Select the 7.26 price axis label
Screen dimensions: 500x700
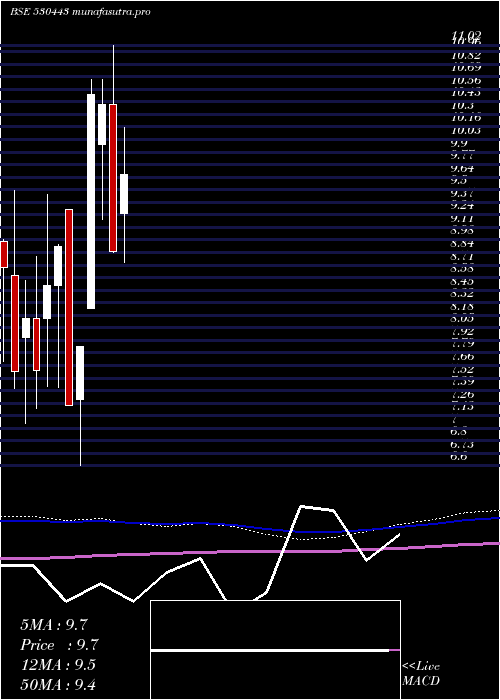462,394
